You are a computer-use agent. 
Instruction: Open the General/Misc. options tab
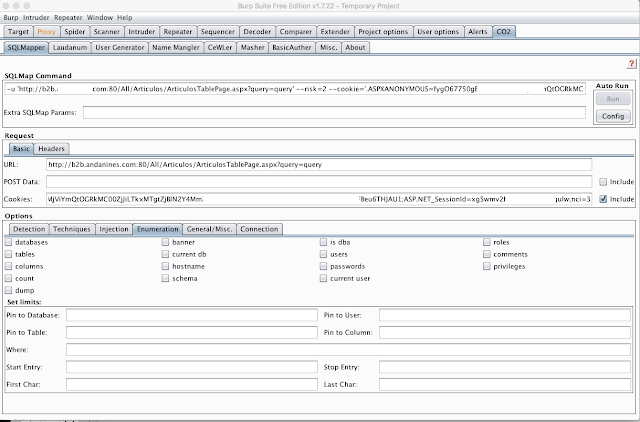[x=209, y=229]
